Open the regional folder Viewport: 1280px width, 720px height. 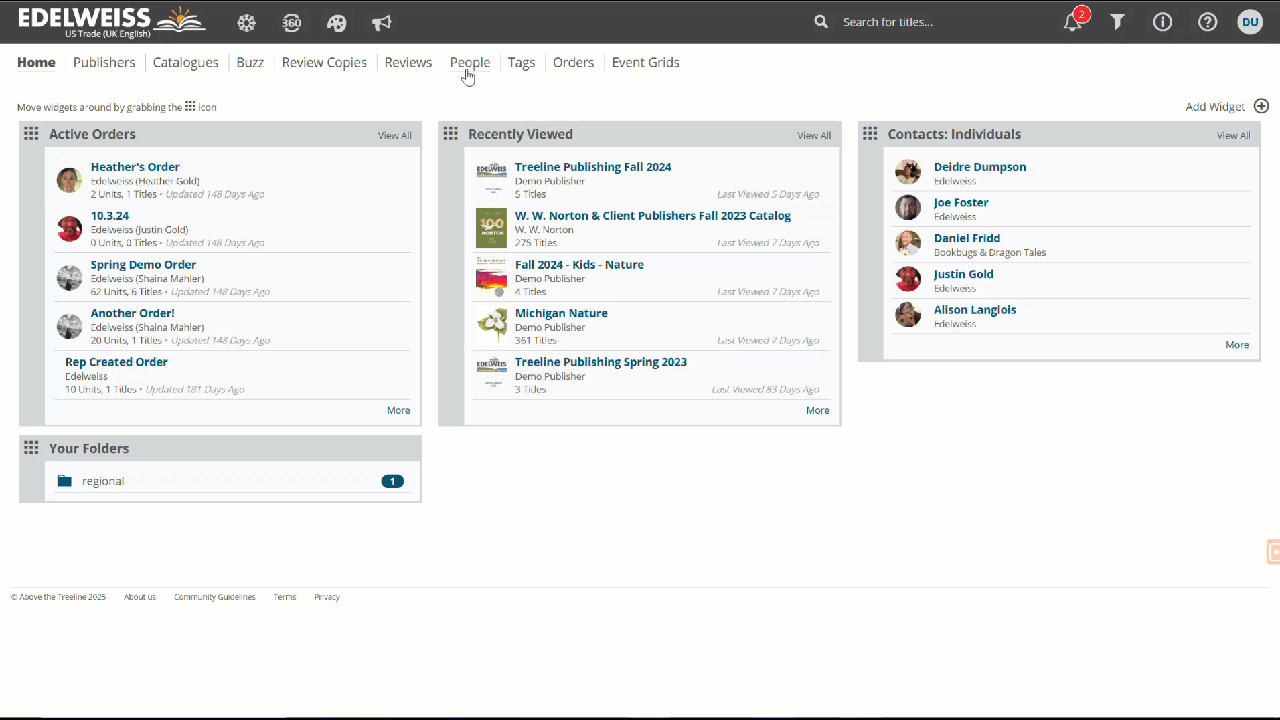coord(103,481)
